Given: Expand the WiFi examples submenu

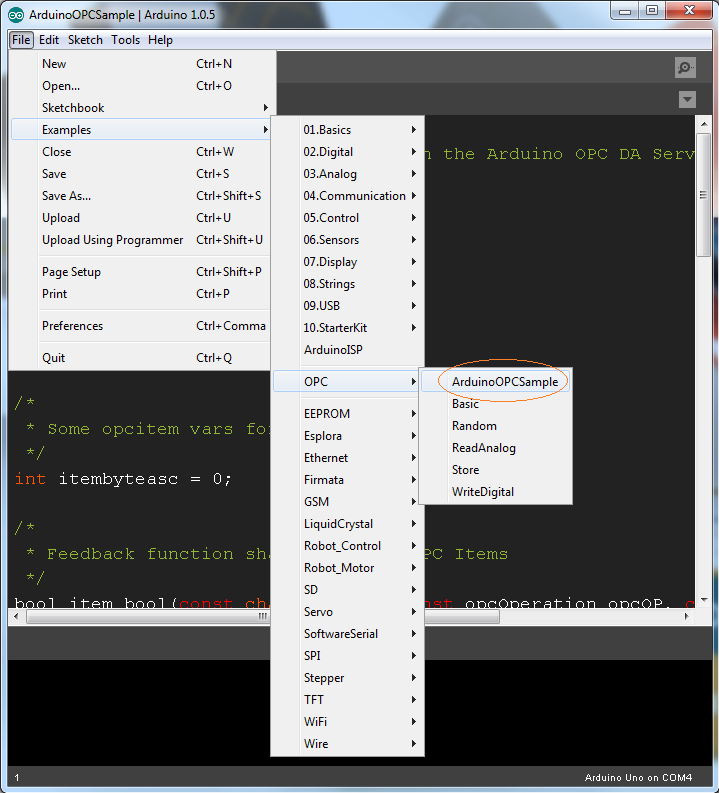Looking at the screenshot, I should click(347, 722).
